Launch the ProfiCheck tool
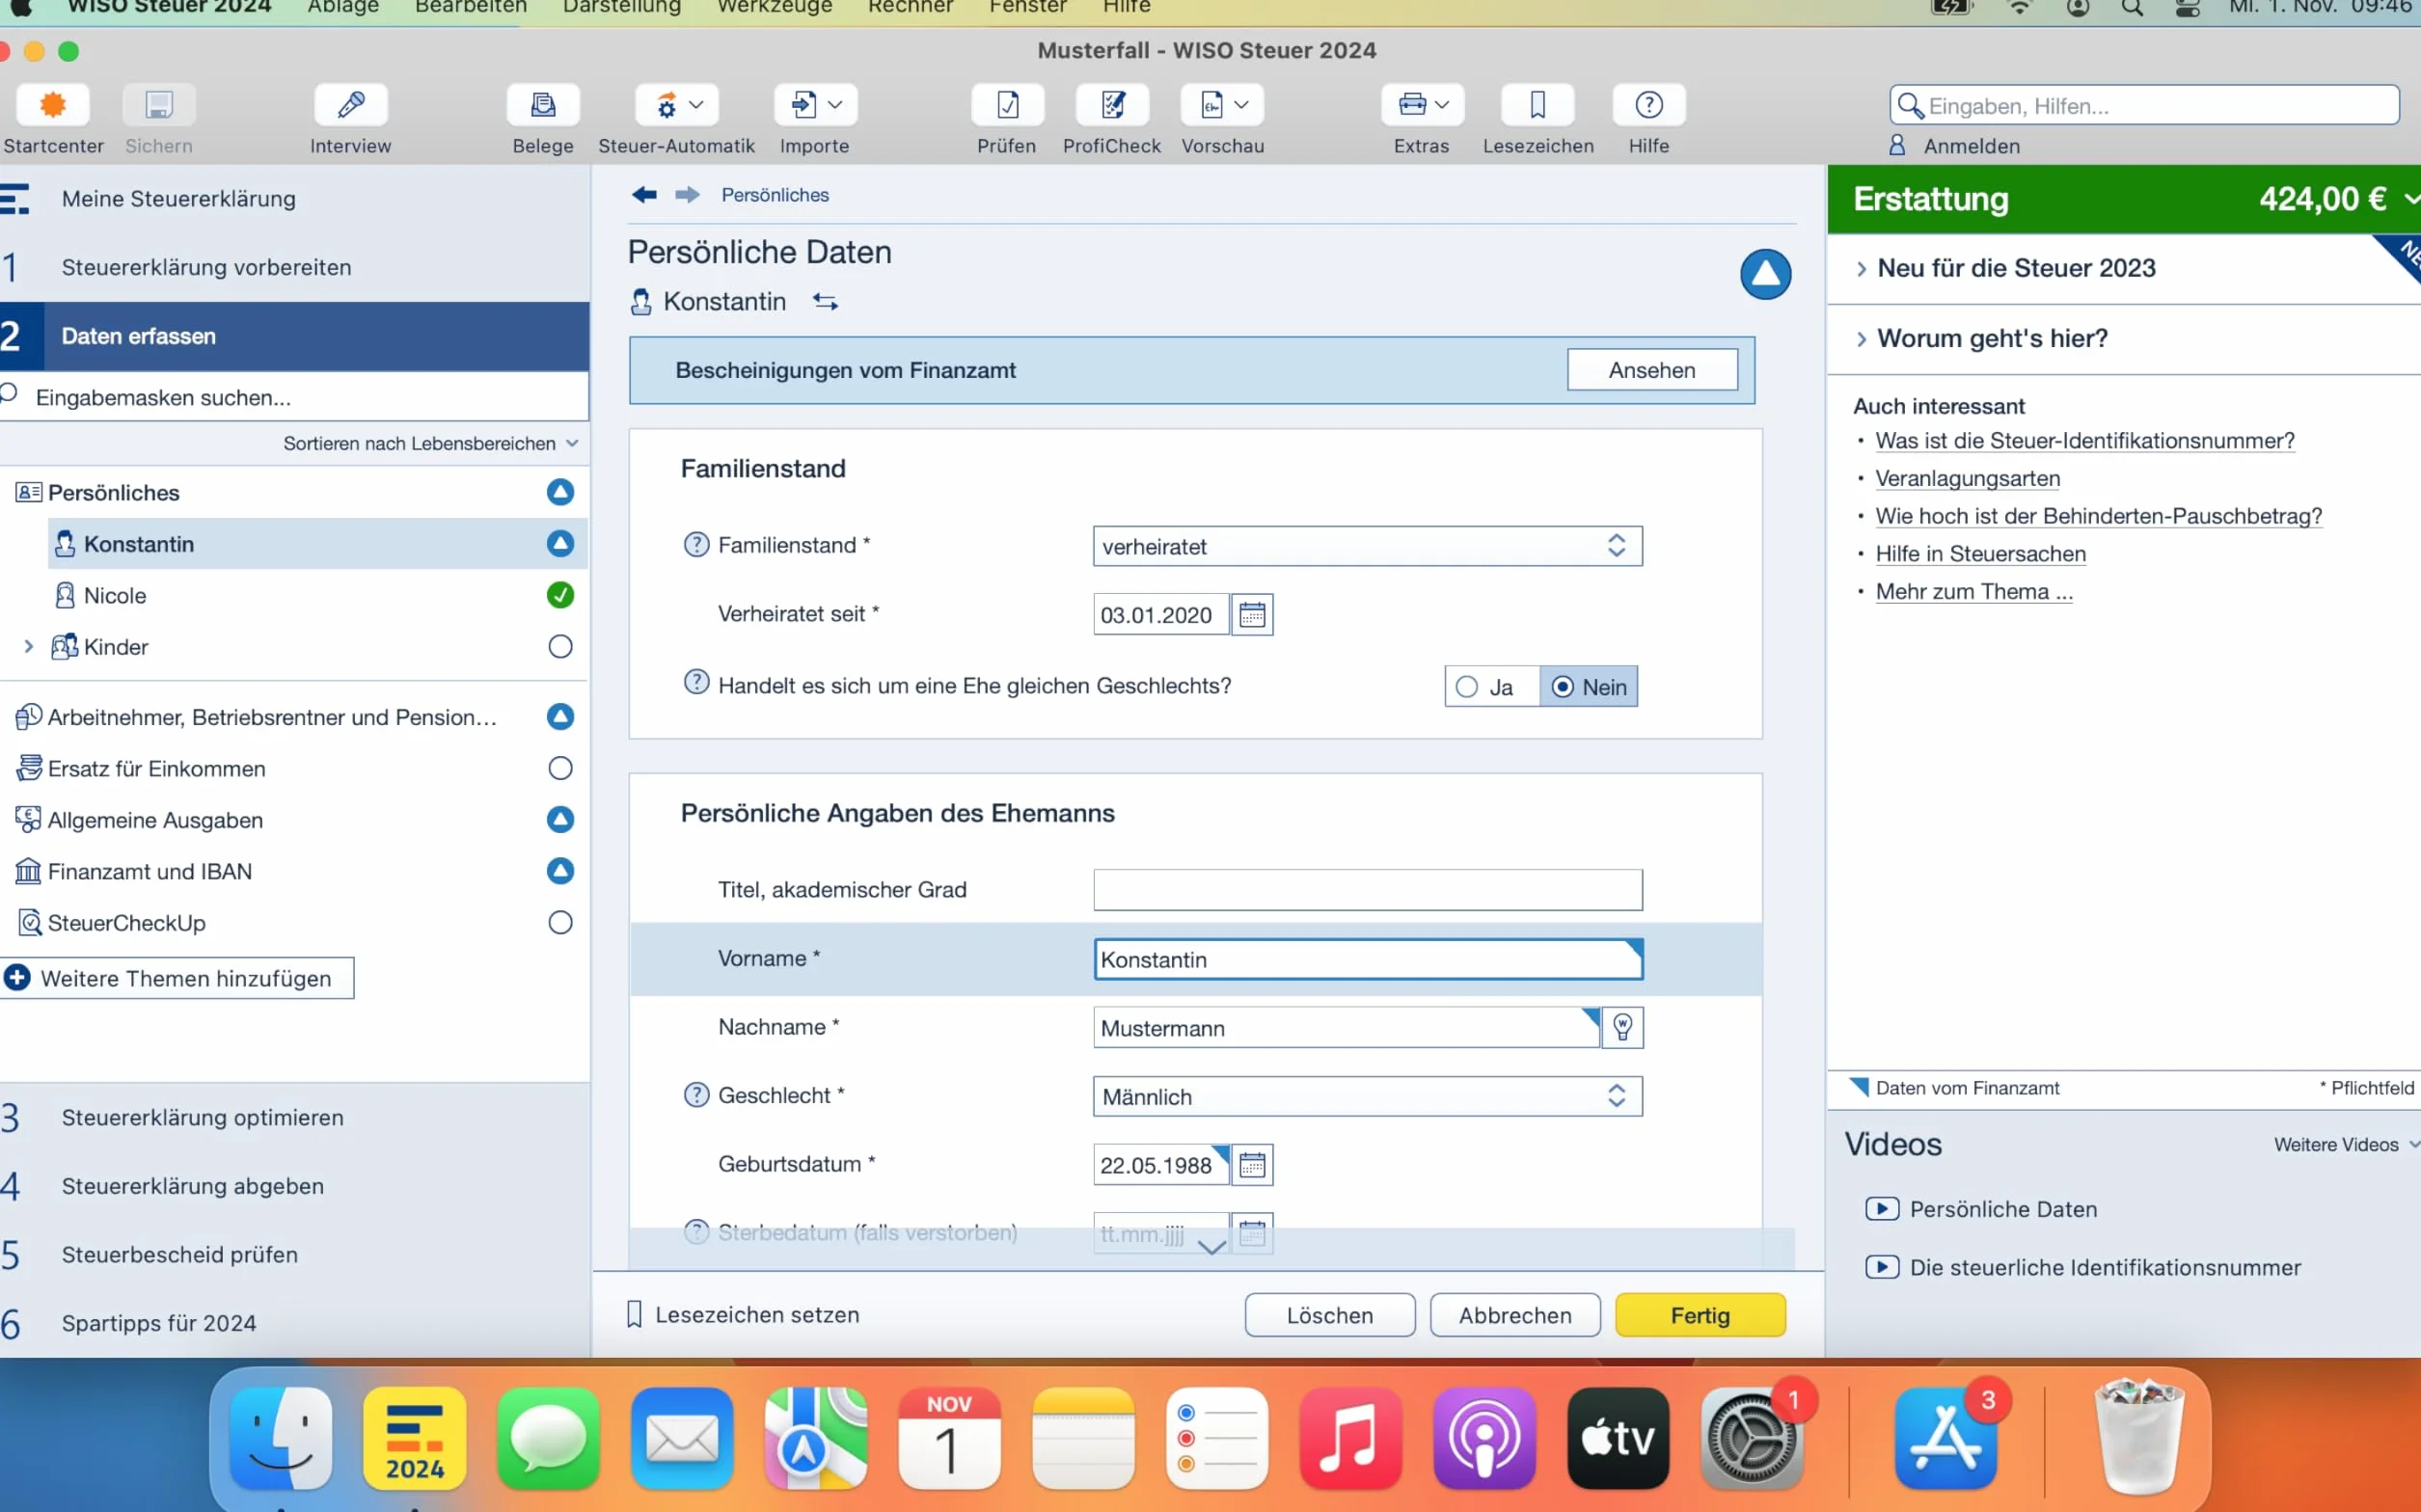The image size is (2421, 1512). point(1112,119)
